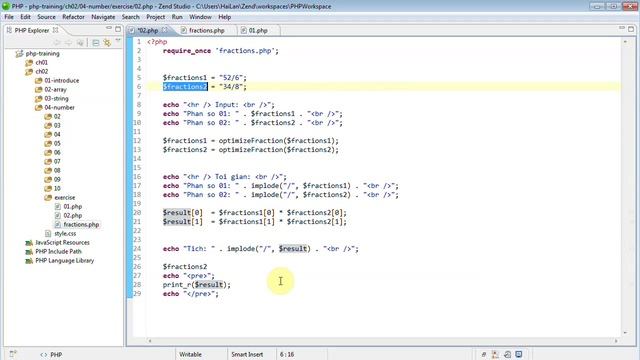The image size is (640, 360).
Task: Select the 02-array folder
Action: pos(55,89)
